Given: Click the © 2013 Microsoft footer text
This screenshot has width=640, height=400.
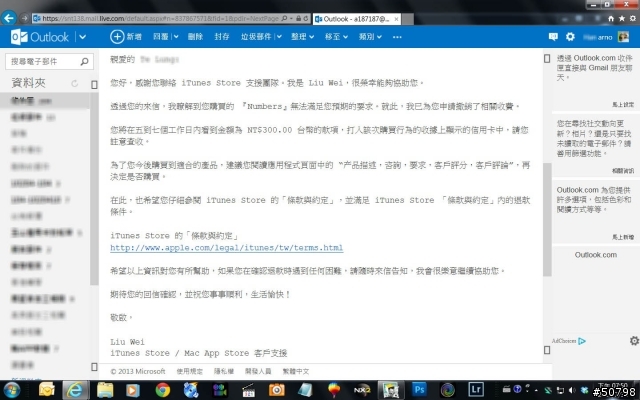Looking at the screenshot, I should (138, 371).
